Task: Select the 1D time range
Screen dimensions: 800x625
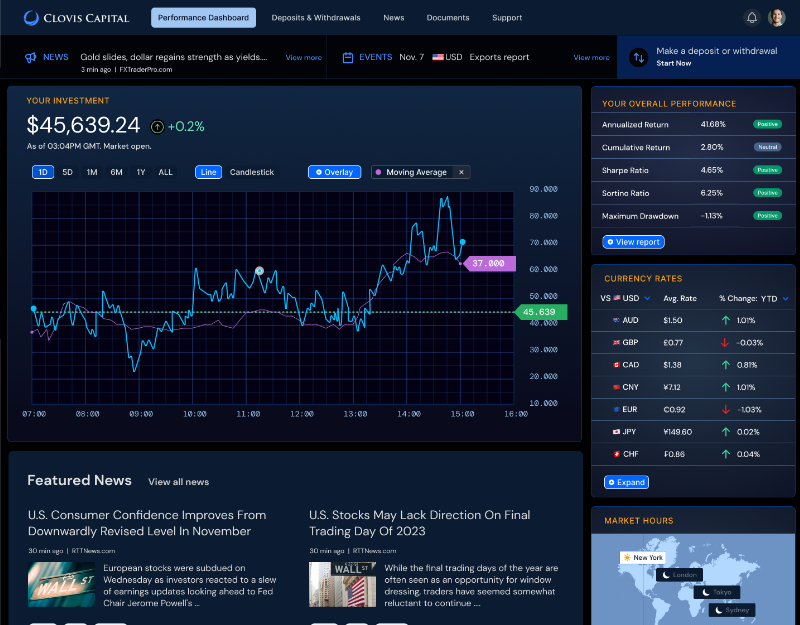Action: point(43,172)
